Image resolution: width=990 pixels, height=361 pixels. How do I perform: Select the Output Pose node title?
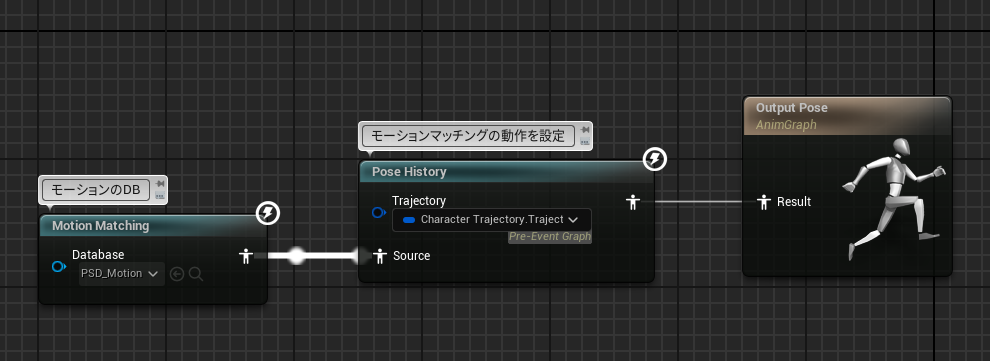pos(792,108)
